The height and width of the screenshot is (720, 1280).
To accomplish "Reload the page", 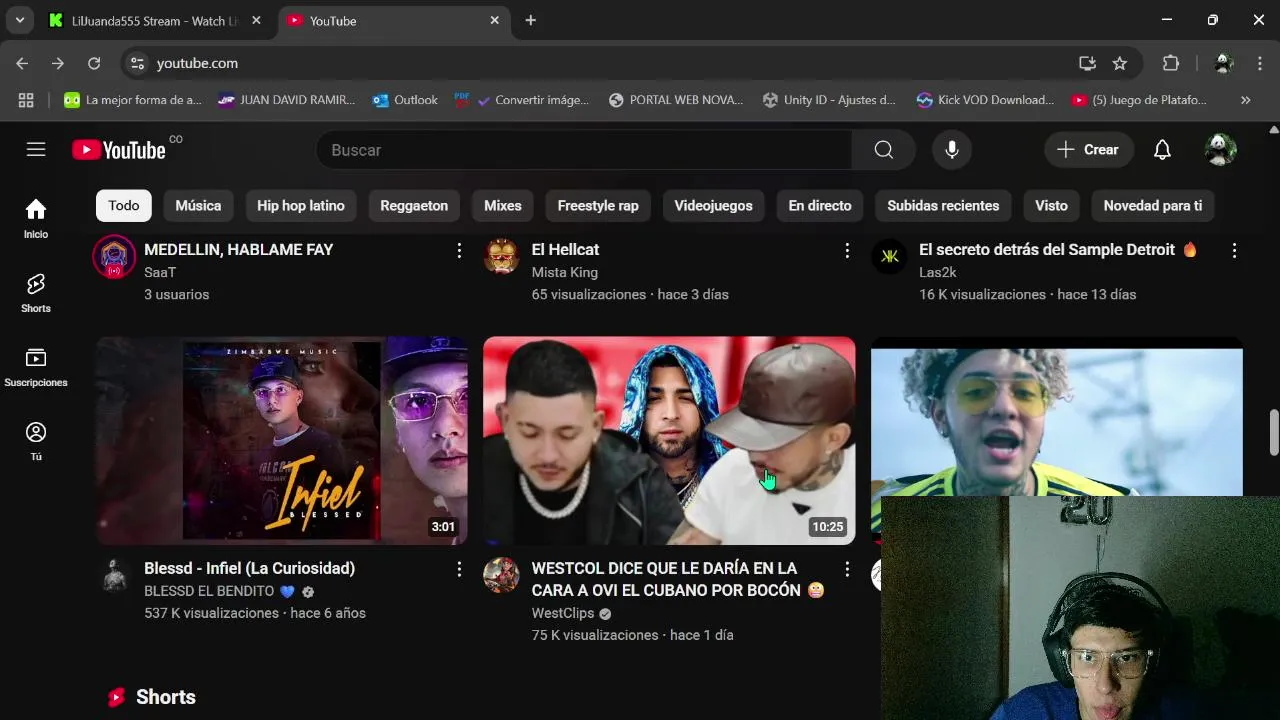I will pos(94,63).
